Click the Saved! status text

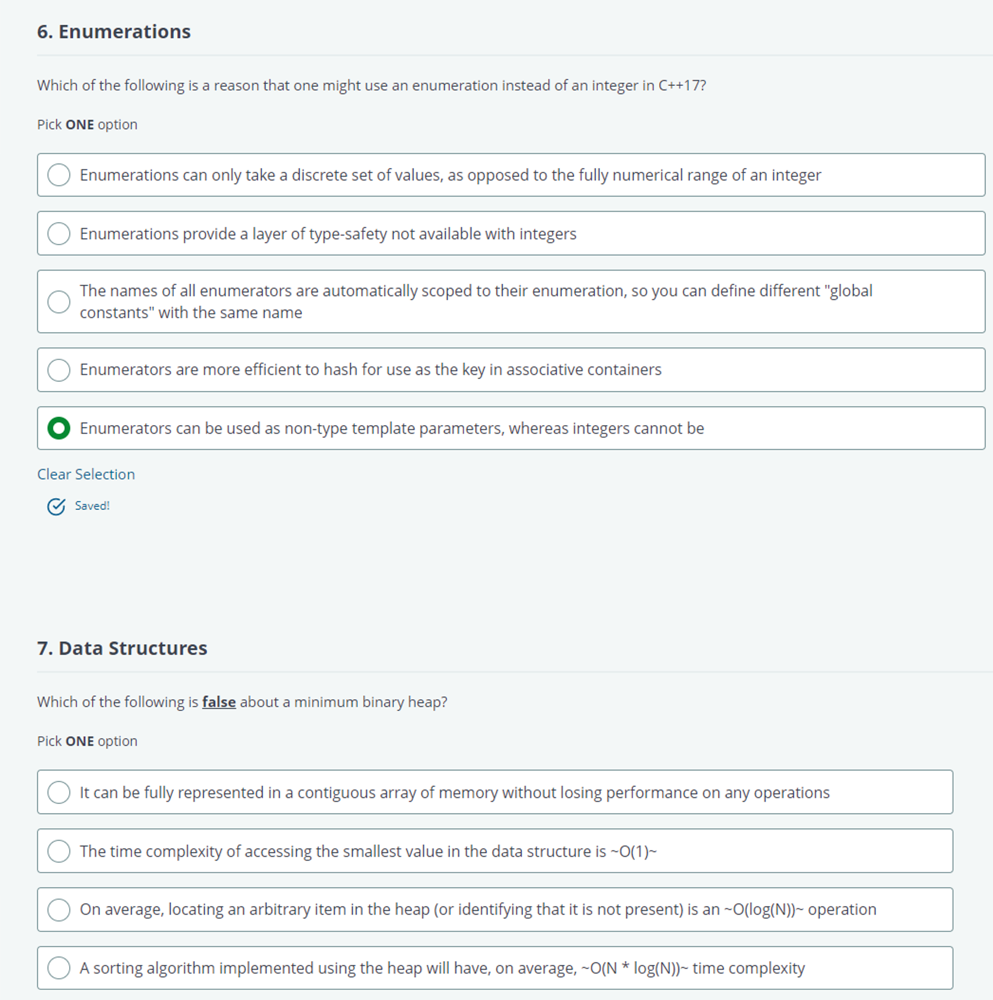[x=92, y=506]
